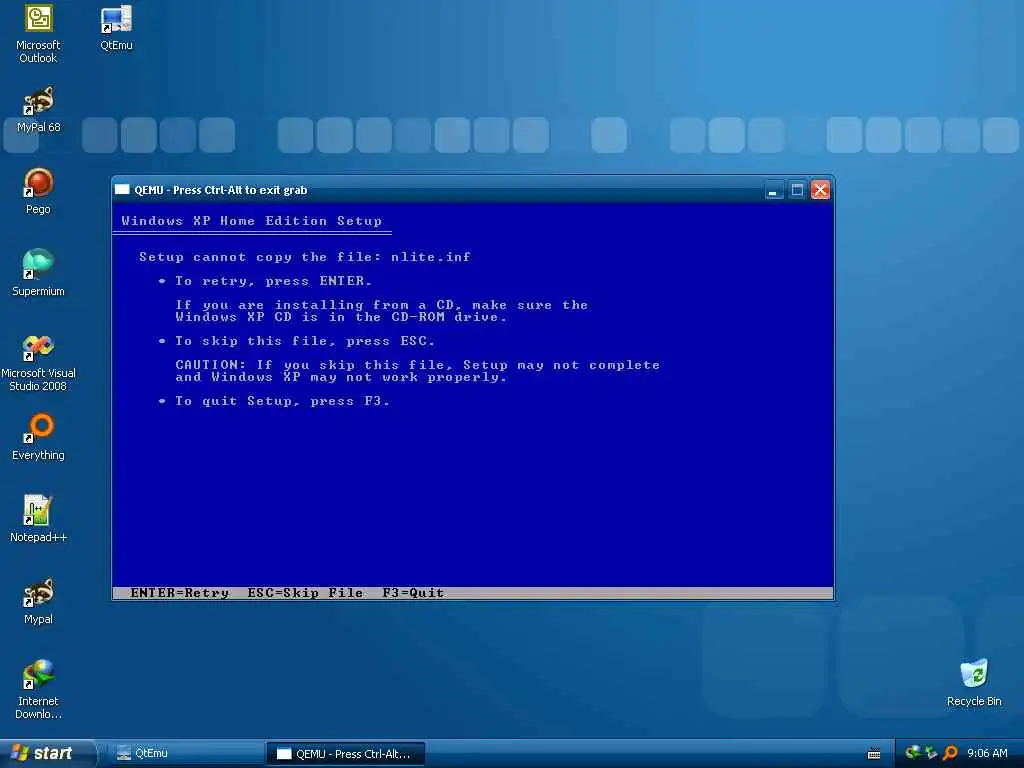This screenshot has height=768, width=1024.
Task: Switch to QtEmu via the taskbar
Action: [186, 754]
